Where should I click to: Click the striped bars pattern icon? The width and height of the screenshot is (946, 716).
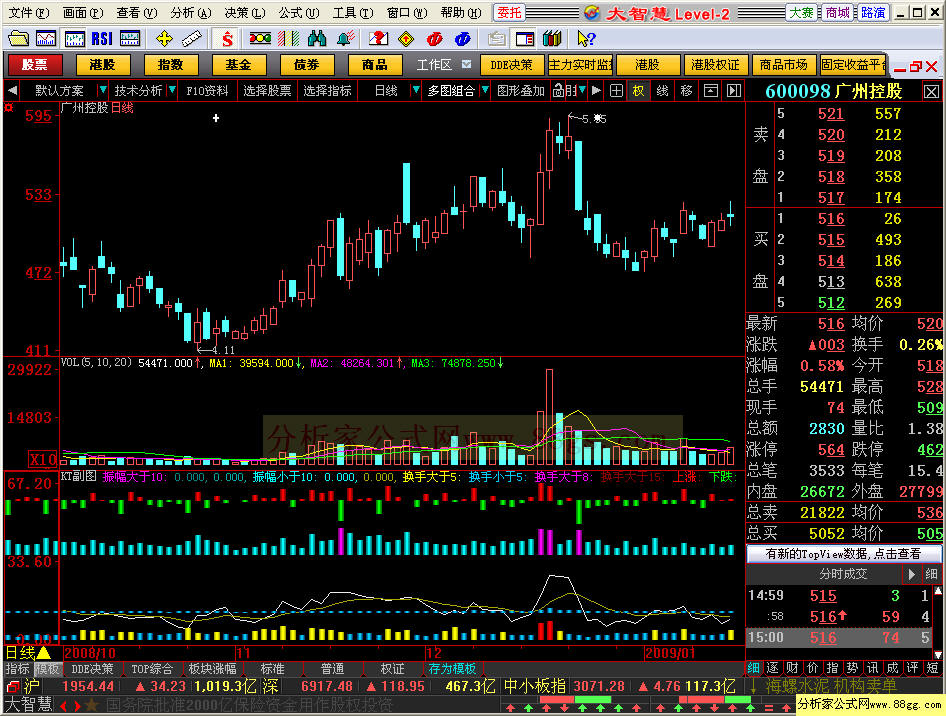288,39
